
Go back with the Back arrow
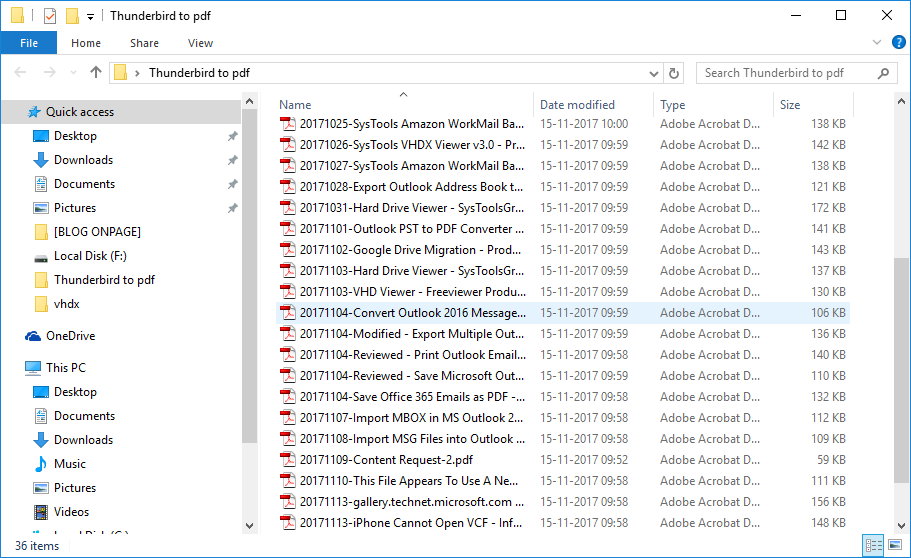pos(20,73)
